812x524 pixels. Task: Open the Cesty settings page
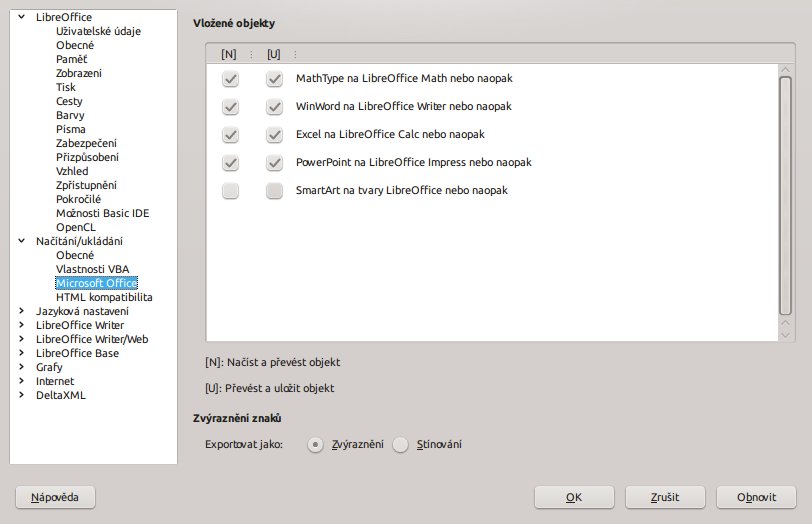pyautogui.click(x=69, y=101)
